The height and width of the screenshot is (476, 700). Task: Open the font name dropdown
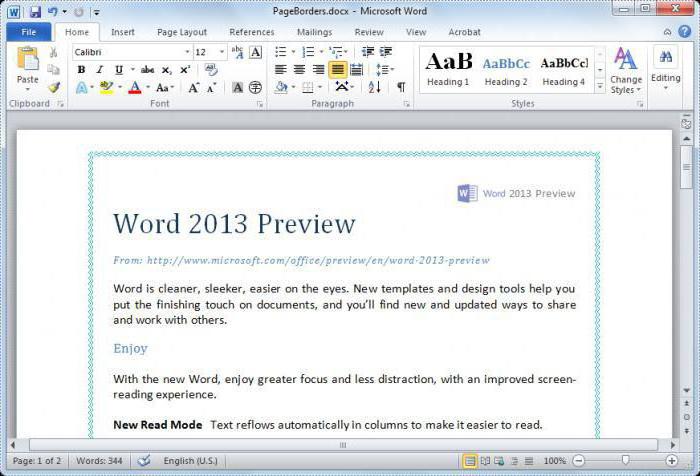(x=187, y=52)
